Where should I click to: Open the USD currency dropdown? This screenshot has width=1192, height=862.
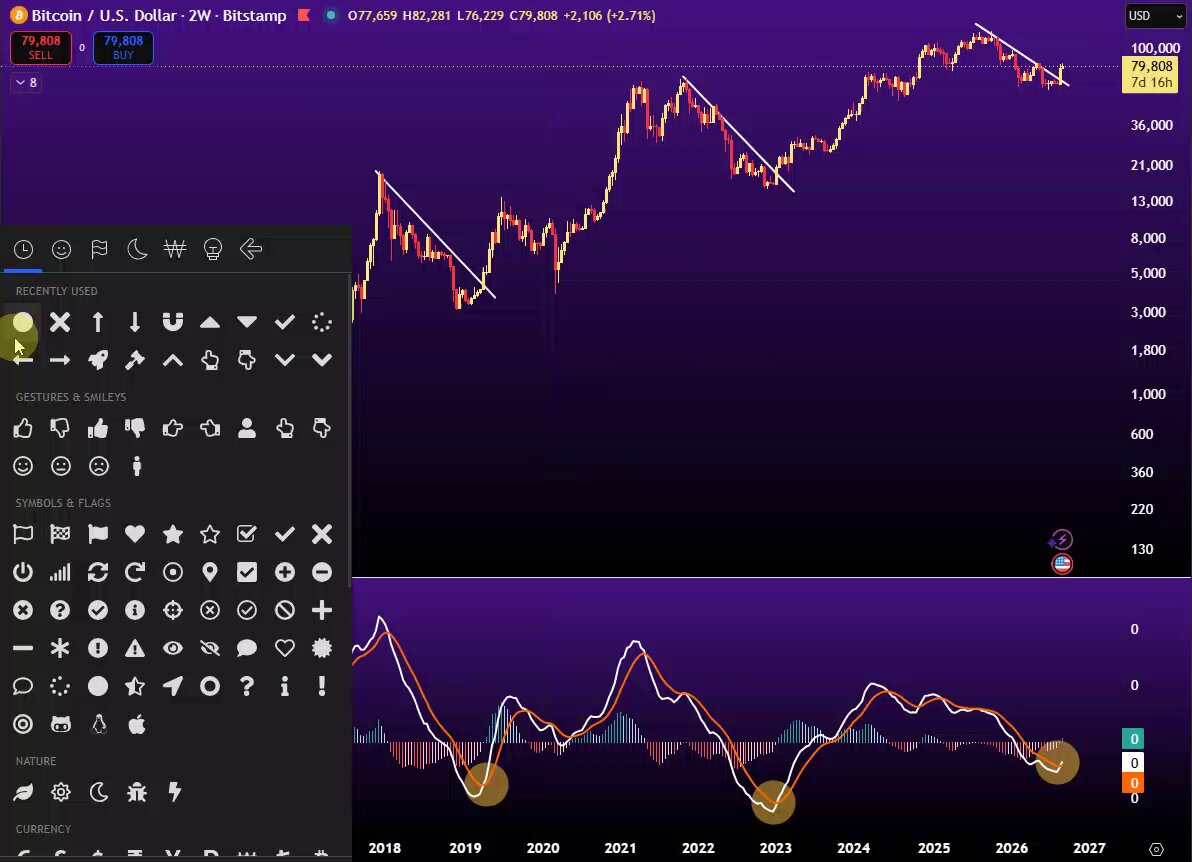point(1155,16)
